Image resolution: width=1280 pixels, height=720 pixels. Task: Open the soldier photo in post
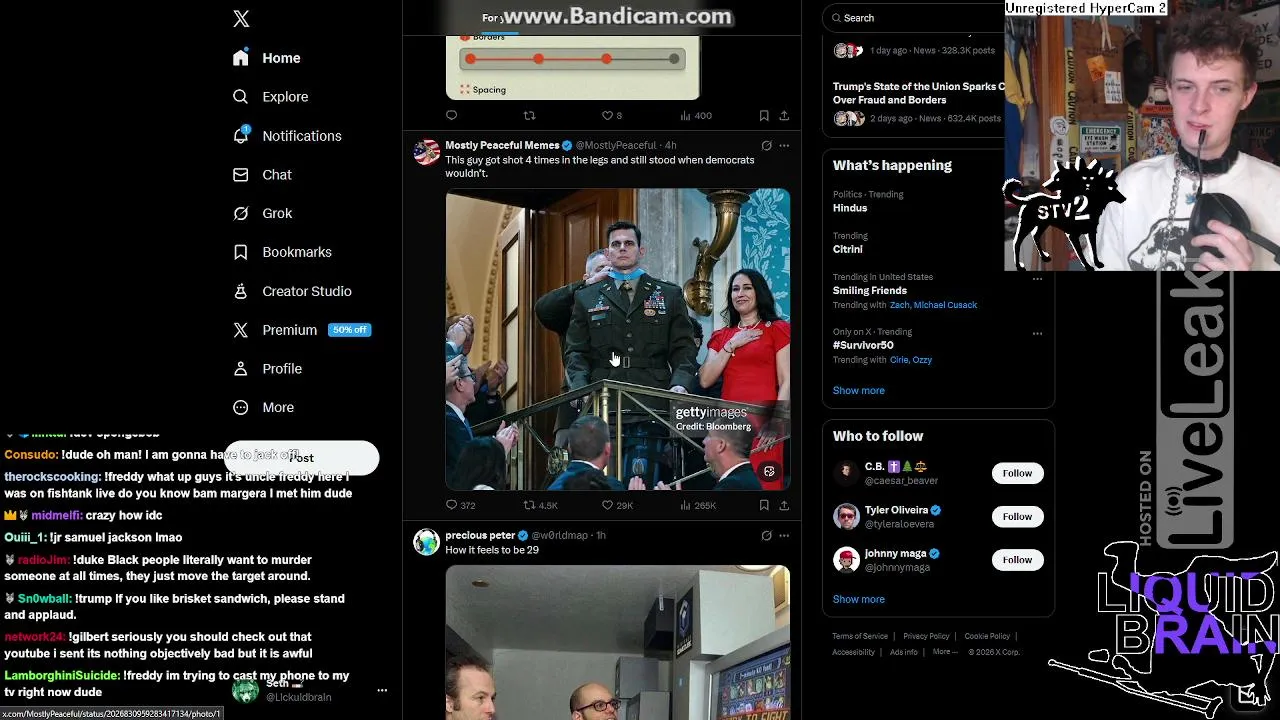618,340
